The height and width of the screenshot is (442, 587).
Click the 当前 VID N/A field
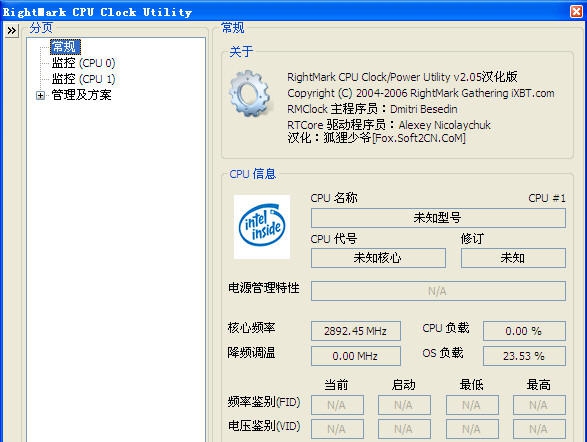(337, 429)
